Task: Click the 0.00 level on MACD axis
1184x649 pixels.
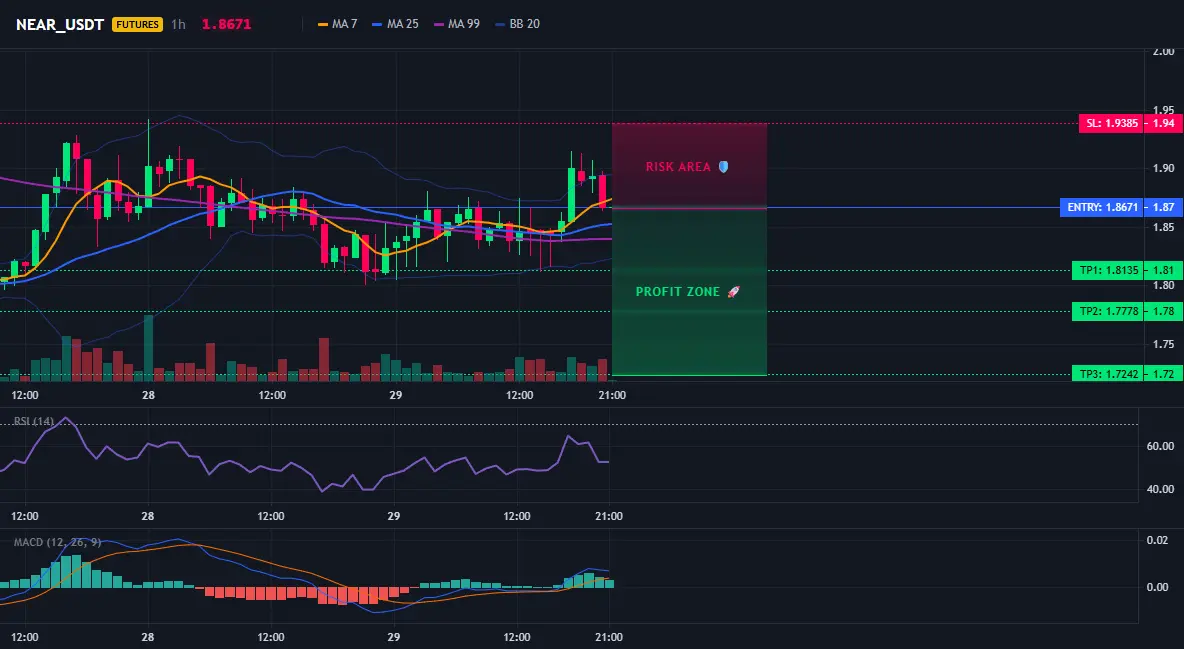Action: [x=1158, y=587]
